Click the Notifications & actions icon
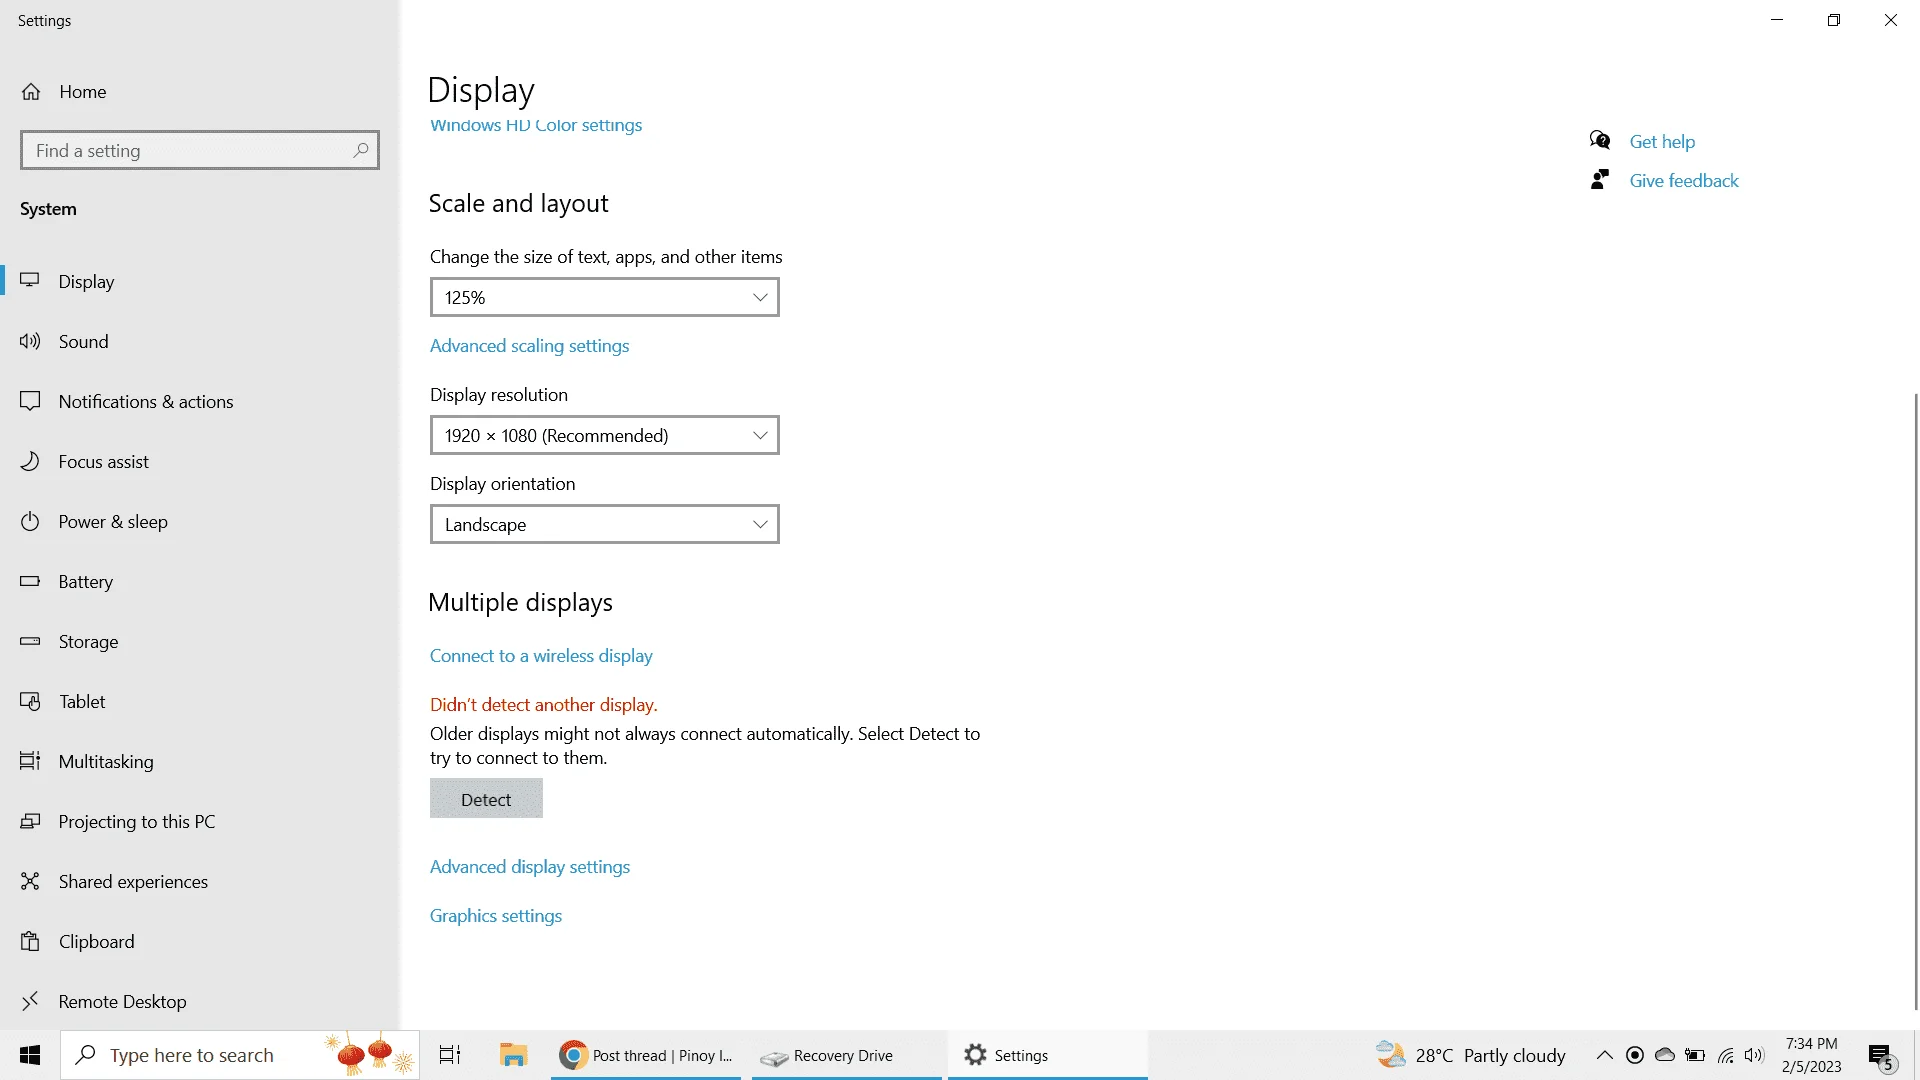 coord(30,401)
